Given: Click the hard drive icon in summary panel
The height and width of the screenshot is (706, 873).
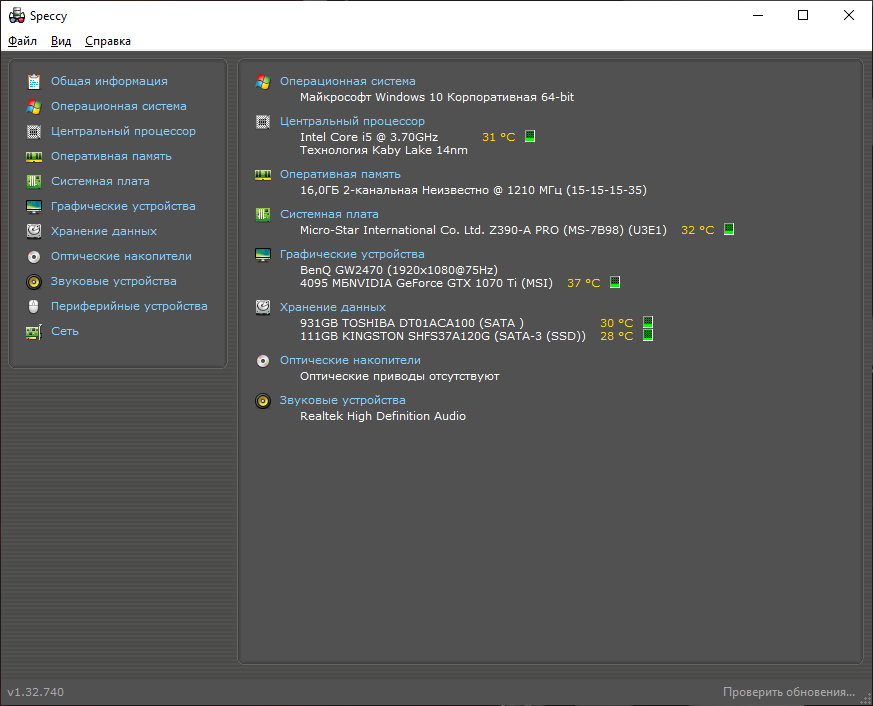Looking at the screenshot, I should point(263,307).
